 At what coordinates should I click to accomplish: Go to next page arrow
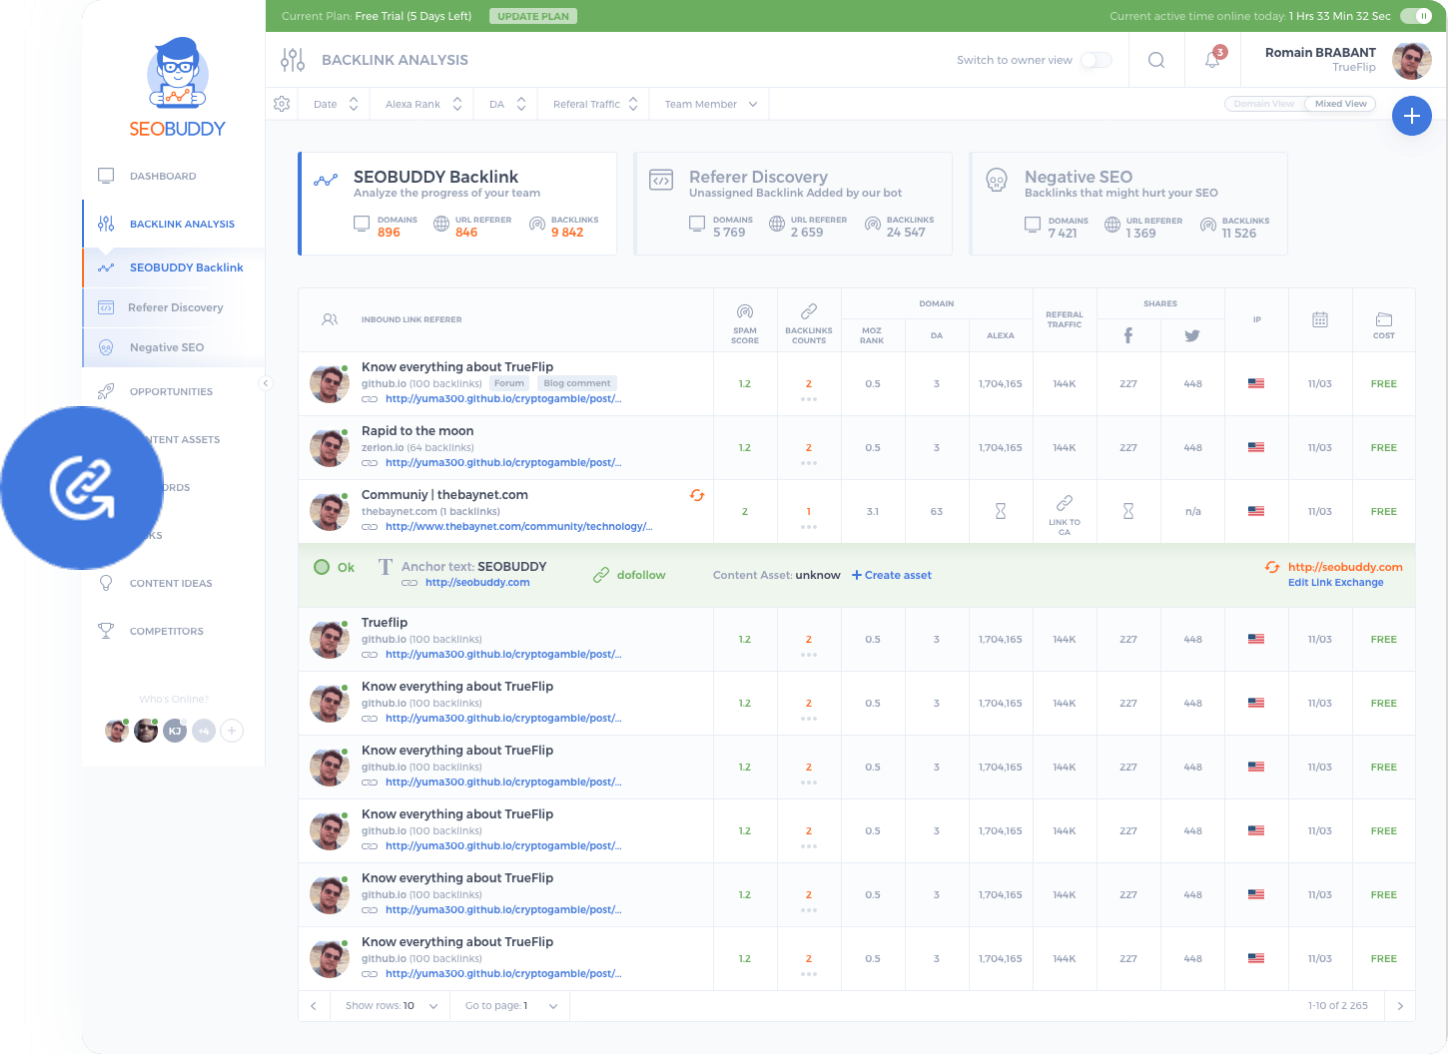tap(1400, 1006)
